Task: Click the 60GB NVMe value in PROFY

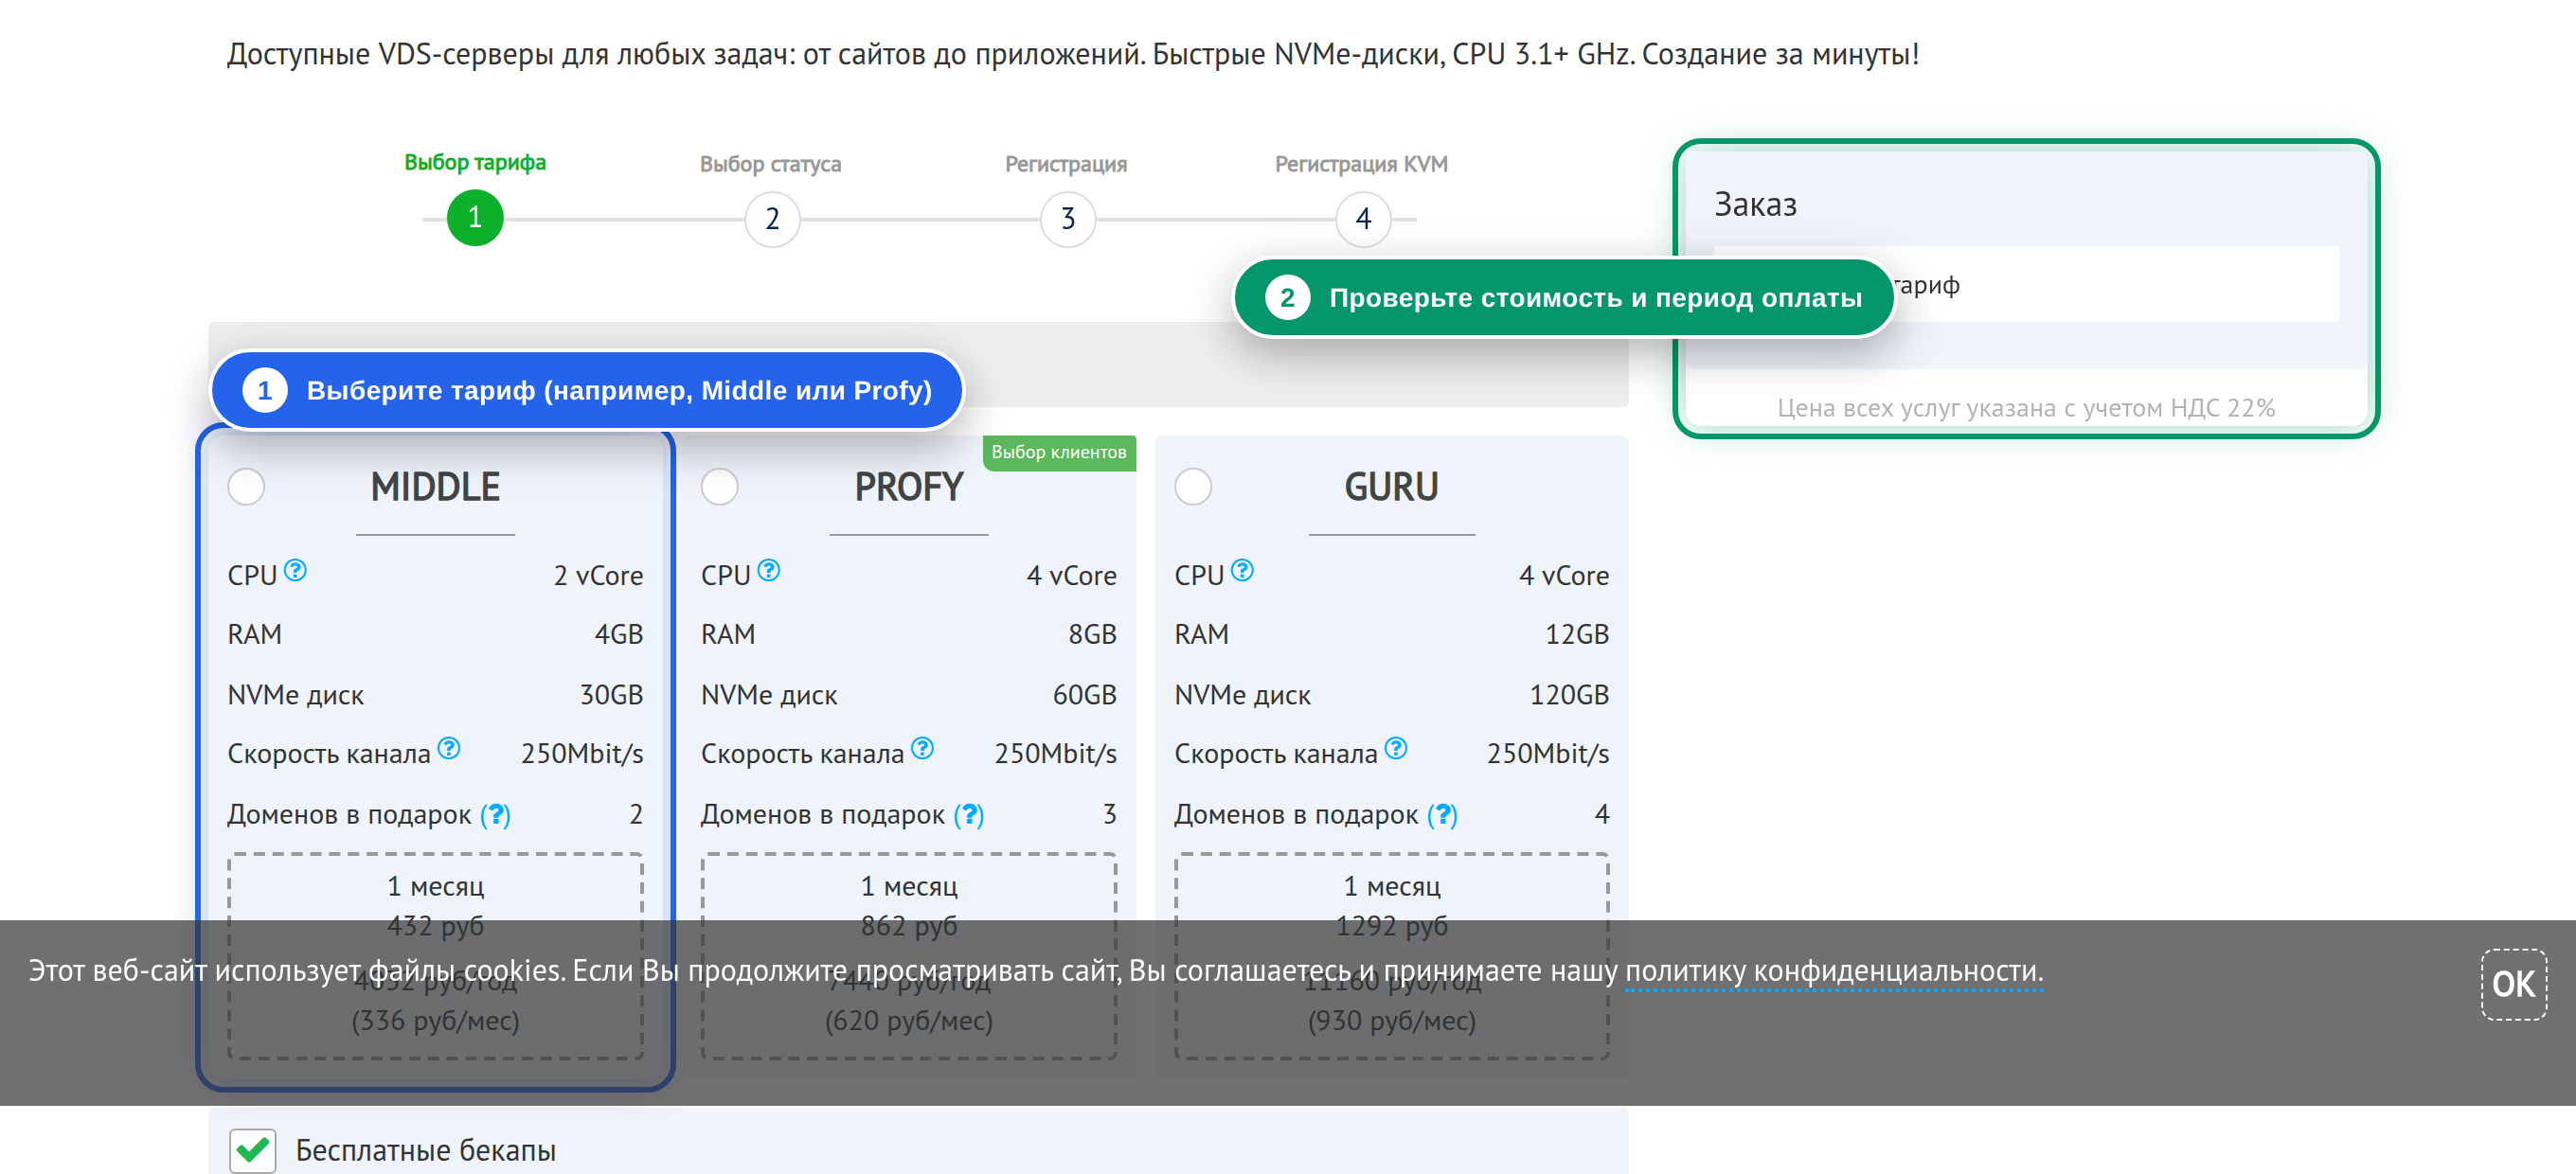Action: (1084, 695)
